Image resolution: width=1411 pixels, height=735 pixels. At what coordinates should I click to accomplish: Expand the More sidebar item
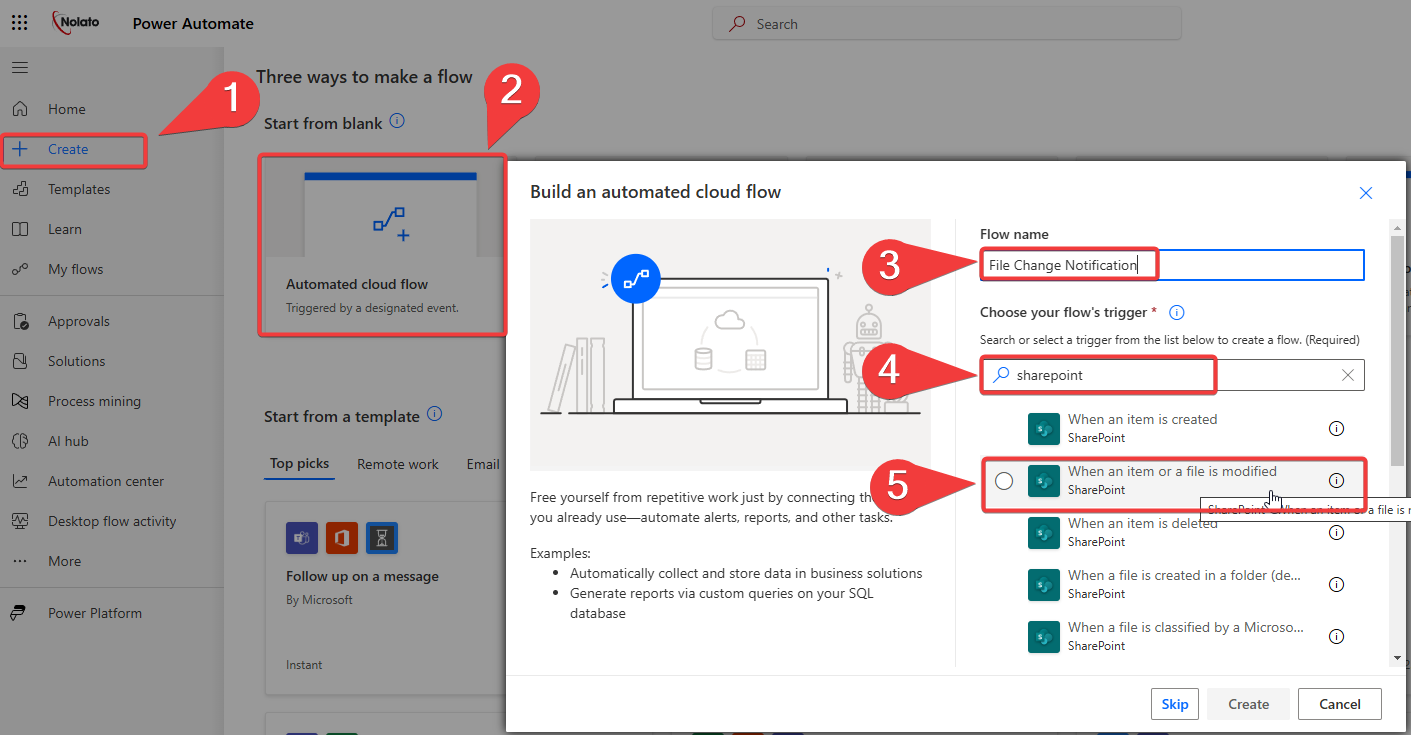pyautogui.click(x=64, y=561)
